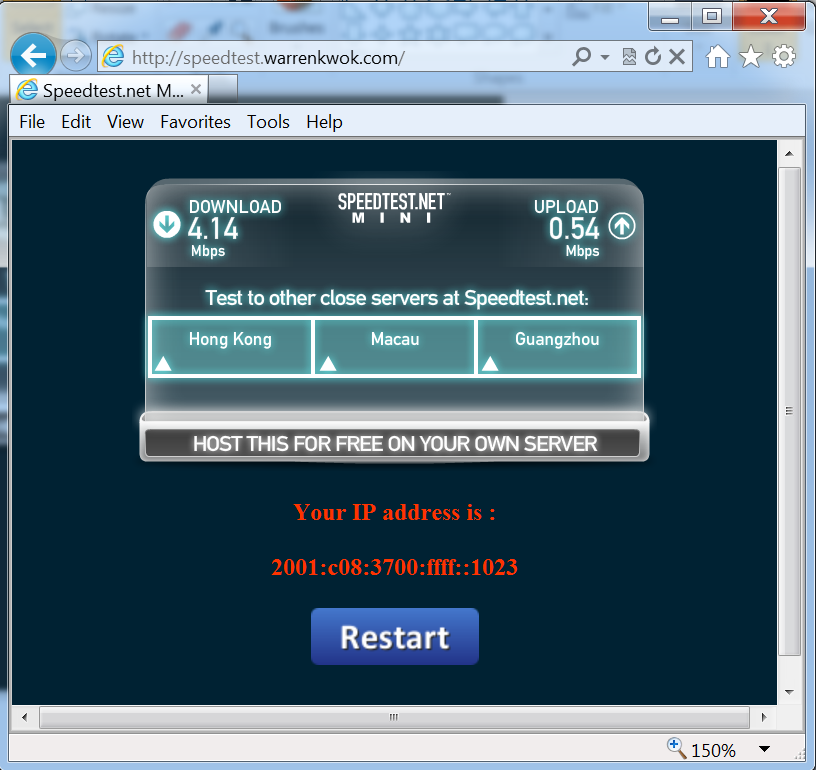Maximize the Internet Explorer window
This screenshot has height=770, width=816.
coord(711,17)
